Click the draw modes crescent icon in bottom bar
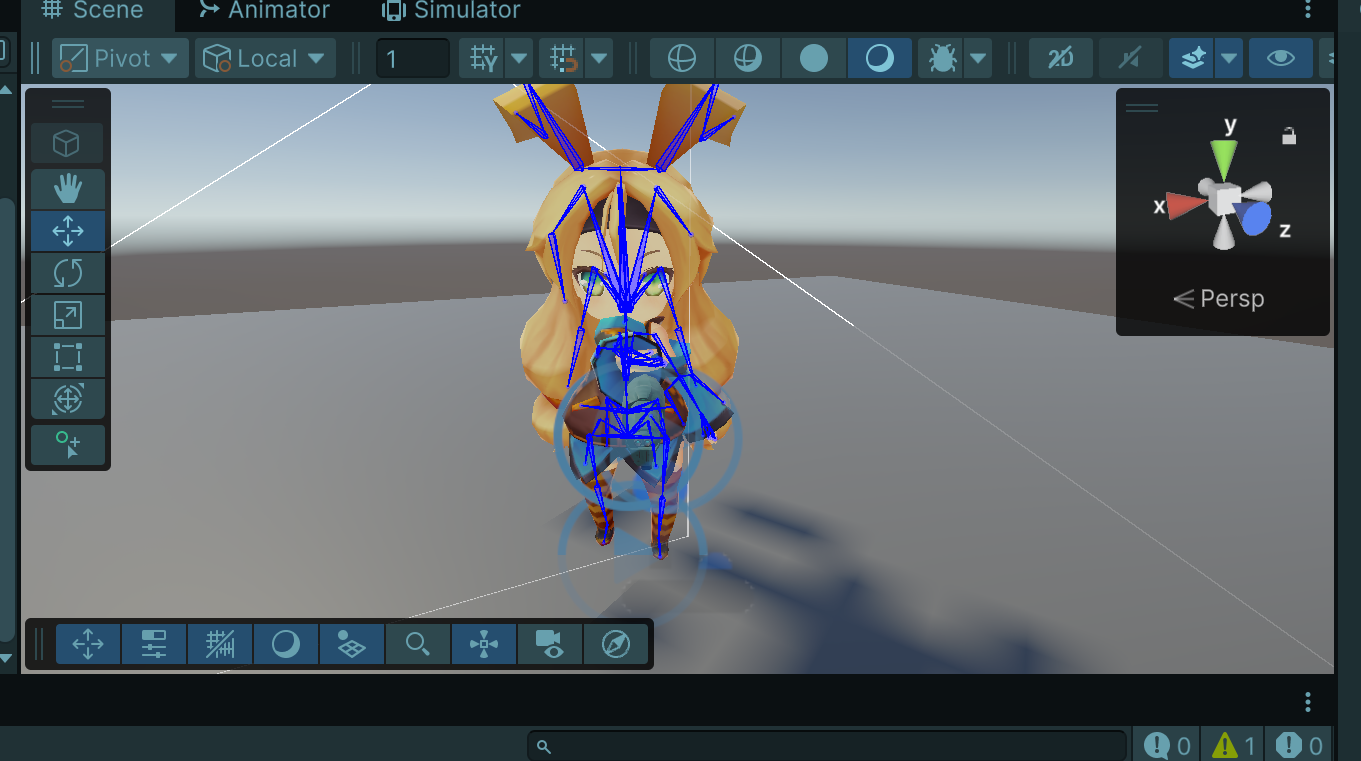 [x=286, y=644]
